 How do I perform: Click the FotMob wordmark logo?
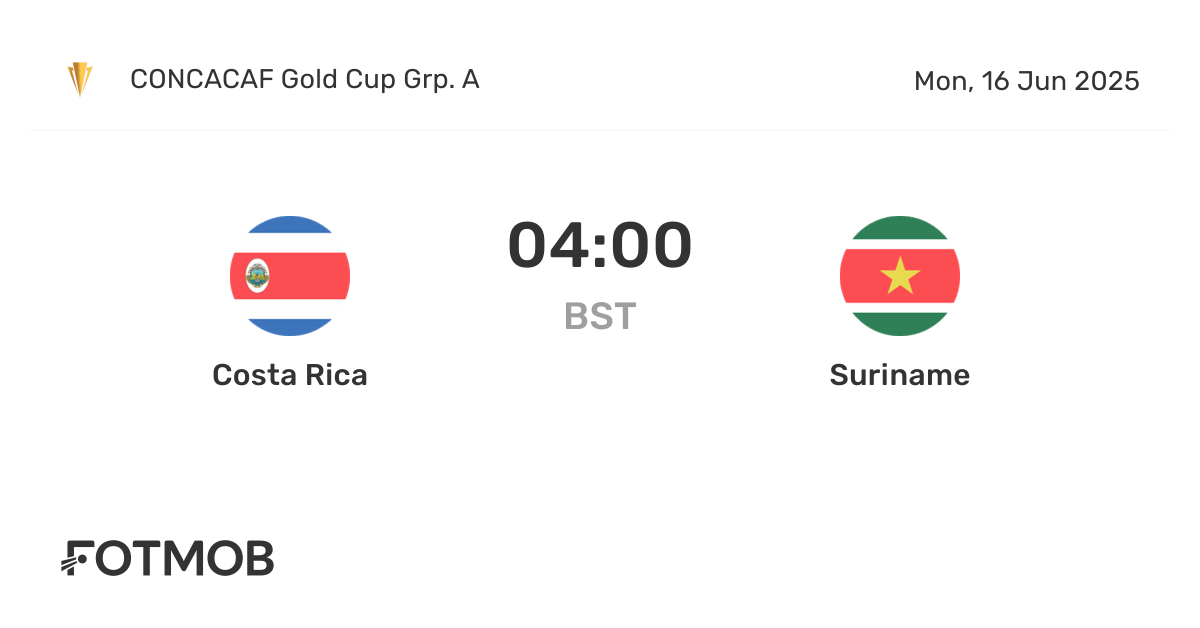(170, 559)
